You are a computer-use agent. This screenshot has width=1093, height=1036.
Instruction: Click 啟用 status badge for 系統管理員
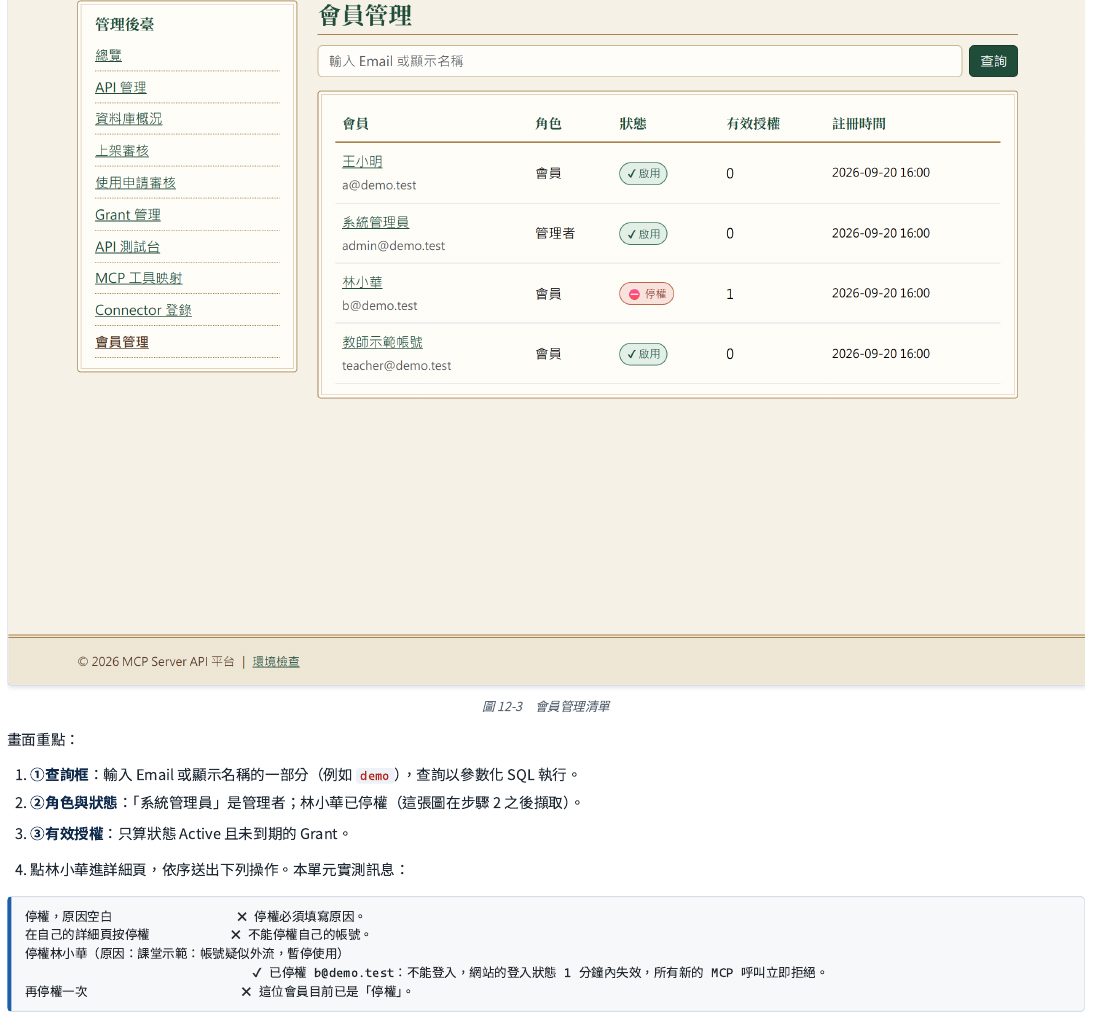pyautogui.click(x=643, y=234)
